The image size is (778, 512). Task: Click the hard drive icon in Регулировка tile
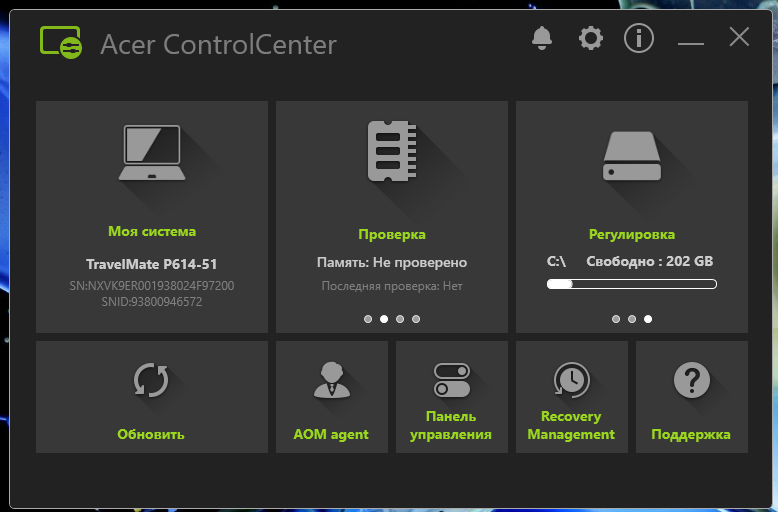[x=632, y=156]
